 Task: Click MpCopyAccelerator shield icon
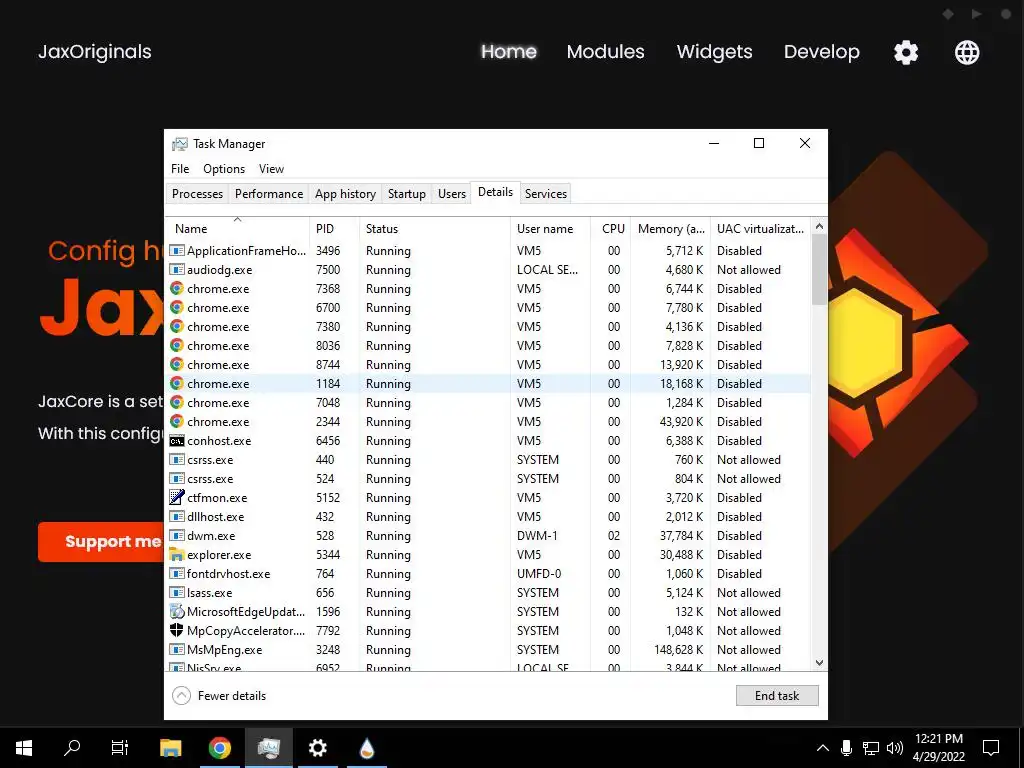point(176,630)
